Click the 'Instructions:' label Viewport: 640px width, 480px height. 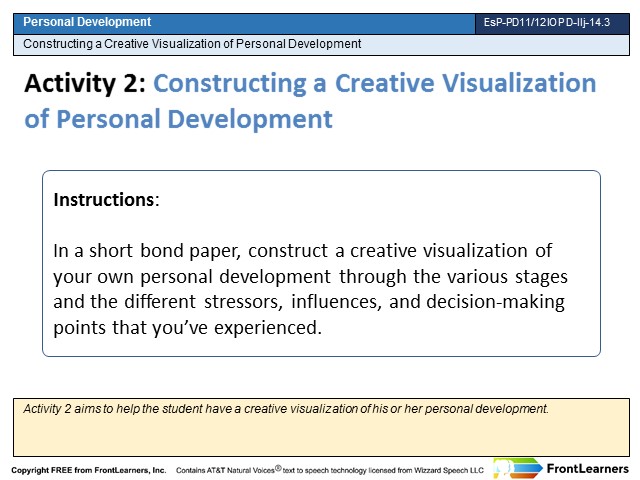point(106,200)
